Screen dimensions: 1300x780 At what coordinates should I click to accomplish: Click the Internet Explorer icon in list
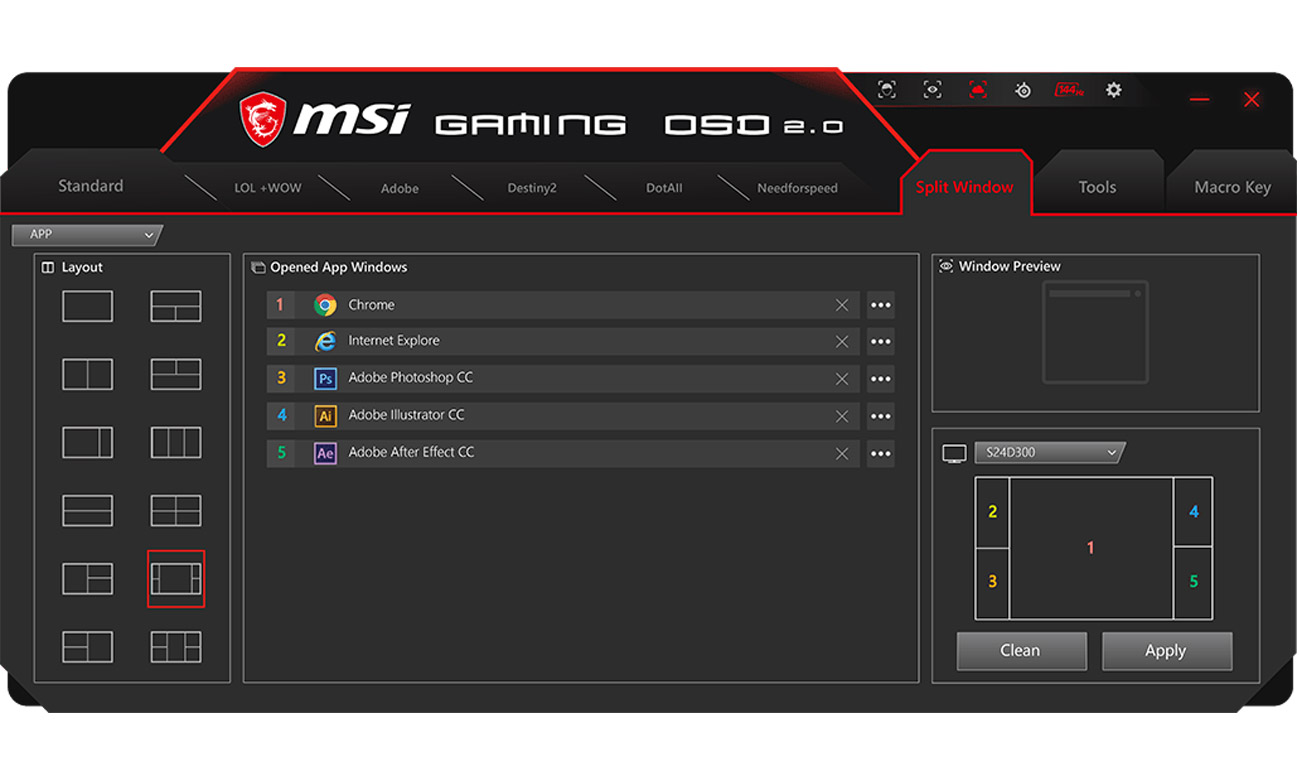coord(325,341)
